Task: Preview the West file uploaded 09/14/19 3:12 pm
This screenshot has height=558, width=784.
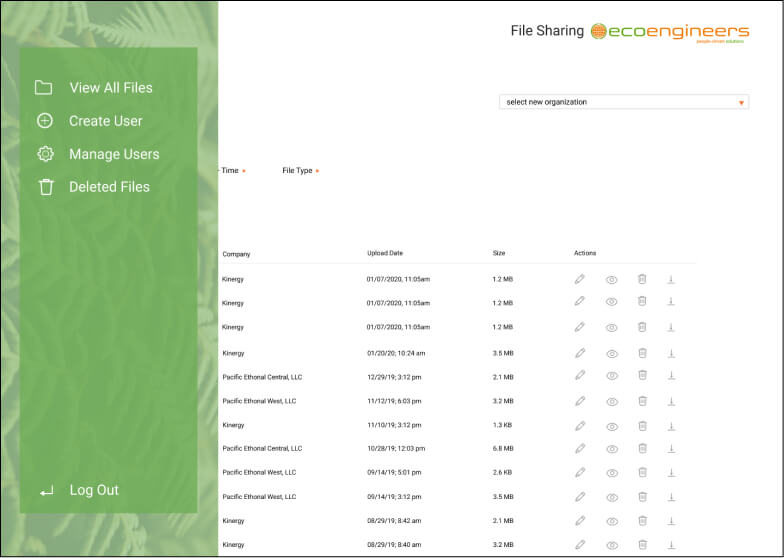Action: [x=612, y=497]
